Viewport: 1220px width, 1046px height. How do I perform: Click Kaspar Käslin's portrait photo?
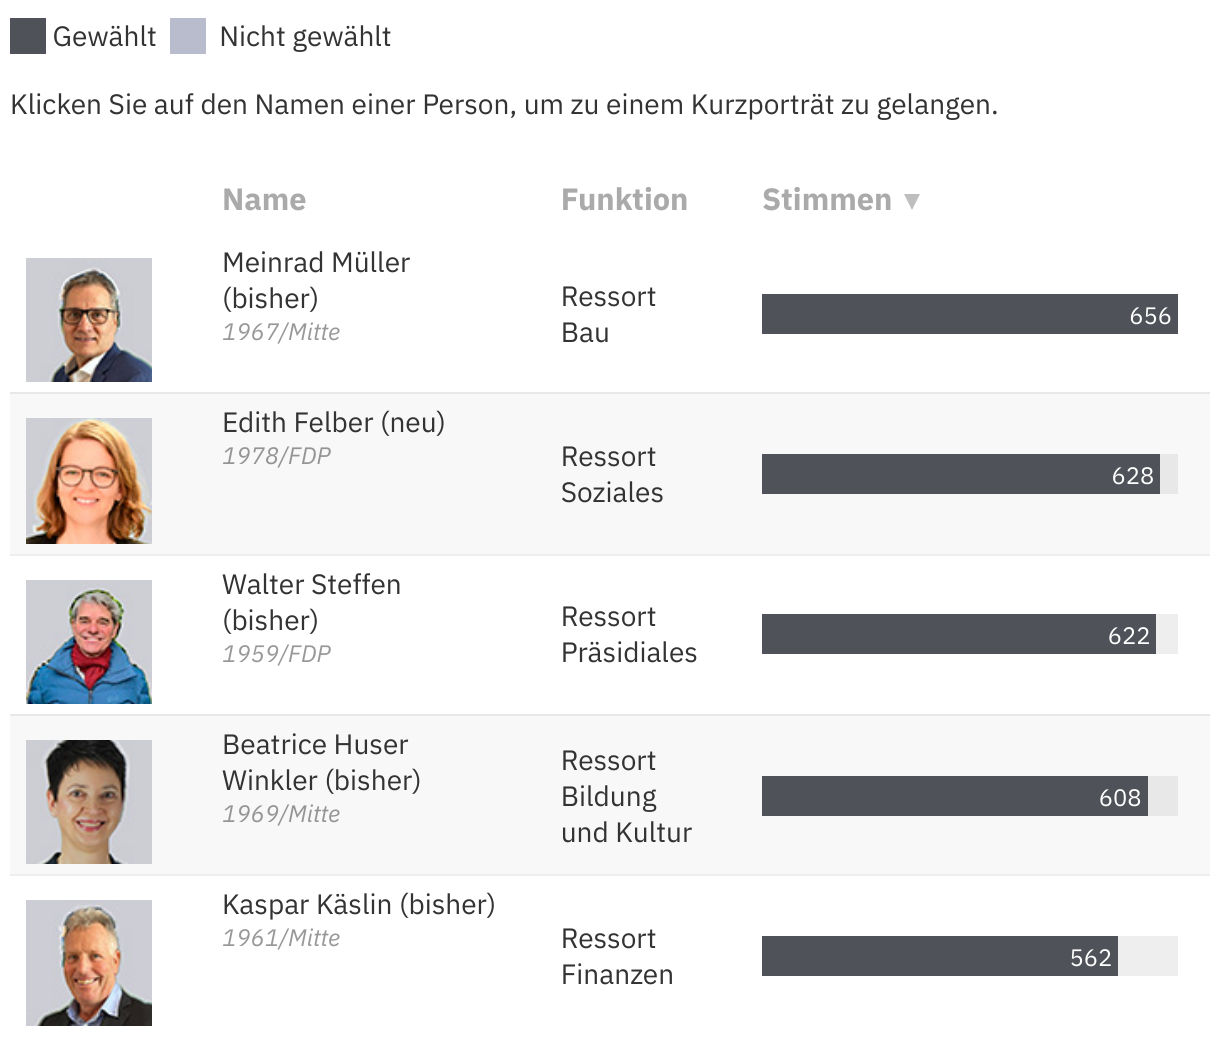point(88,961)
